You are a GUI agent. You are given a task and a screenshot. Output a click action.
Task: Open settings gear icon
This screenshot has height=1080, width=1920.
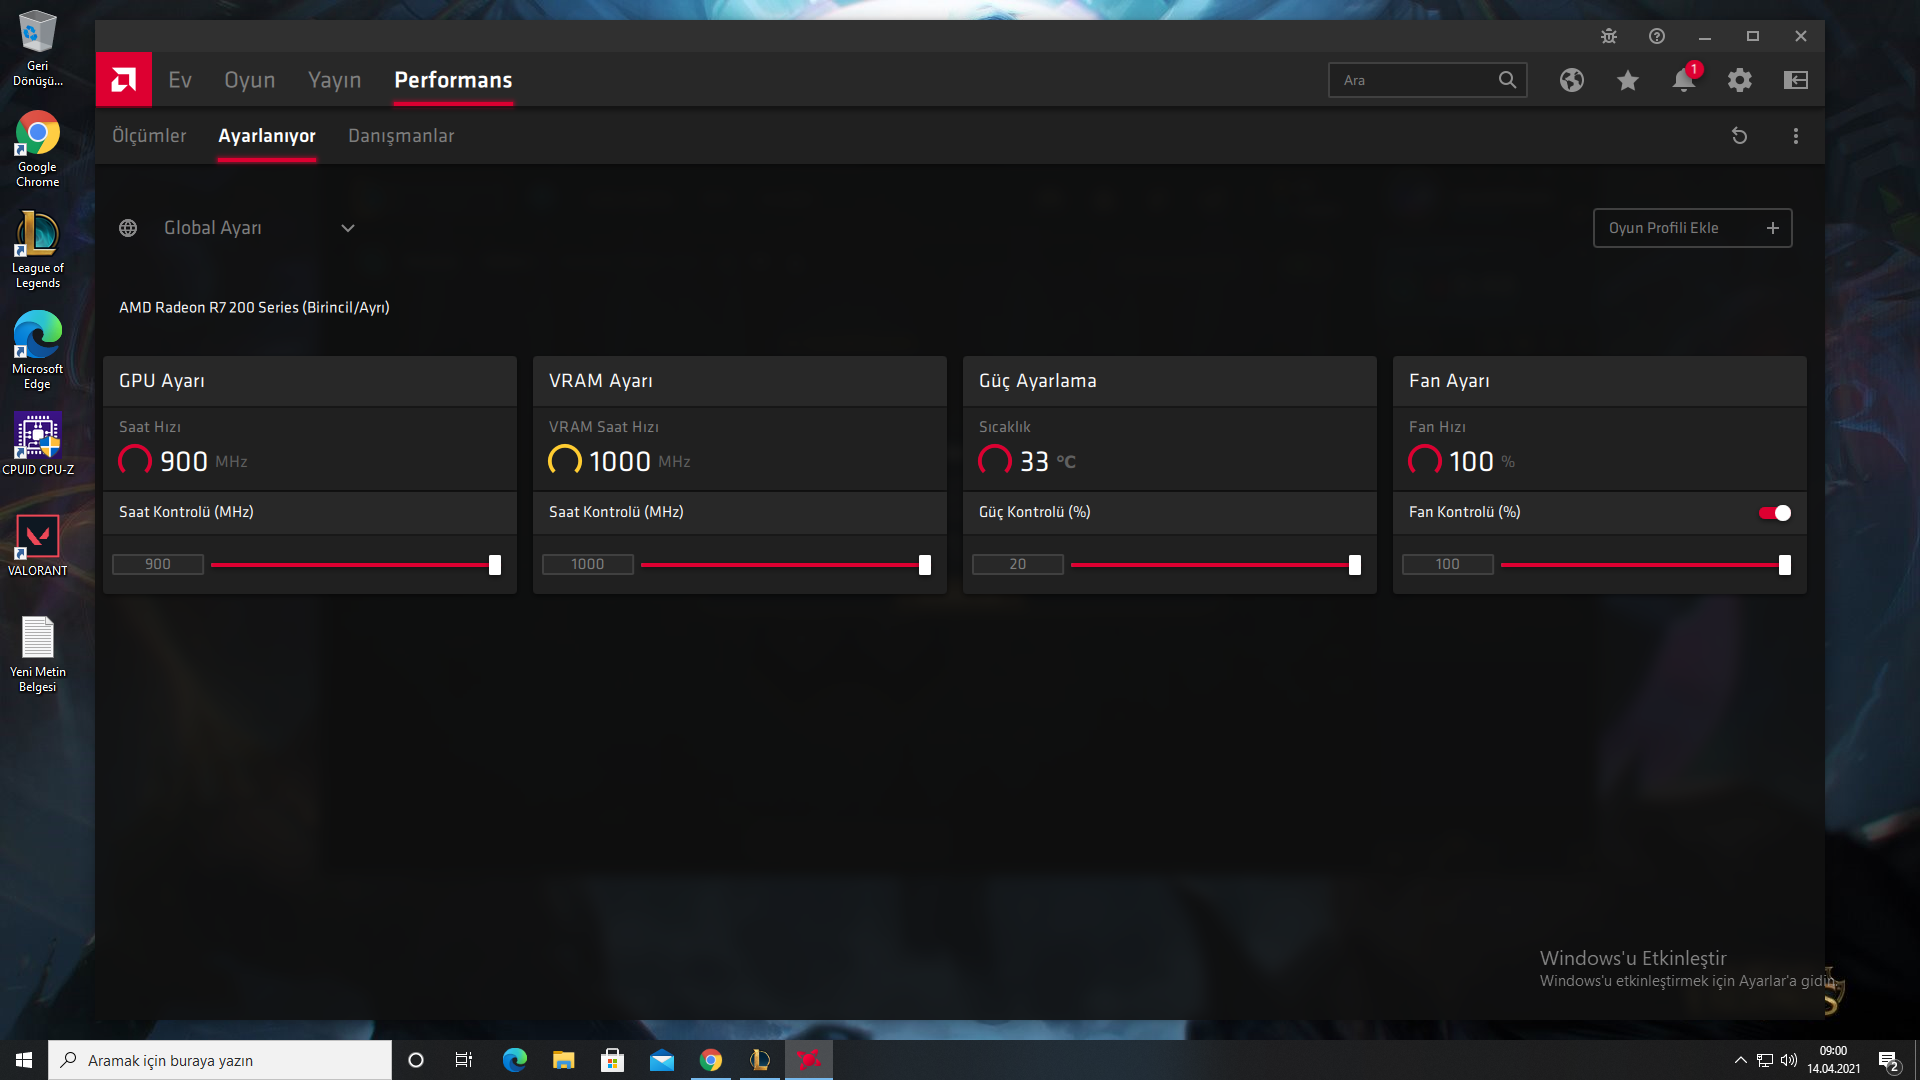pos(1739,80)
